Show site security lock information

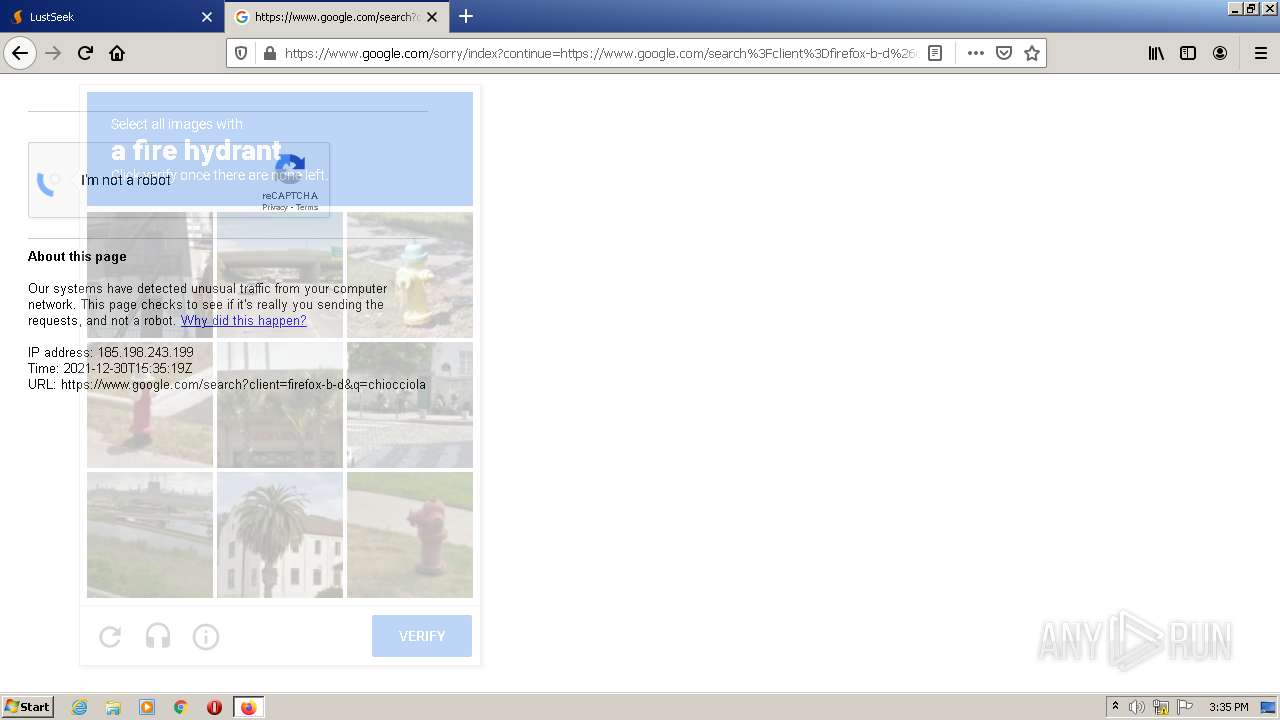pyautogui.click(x=269, y=53)
